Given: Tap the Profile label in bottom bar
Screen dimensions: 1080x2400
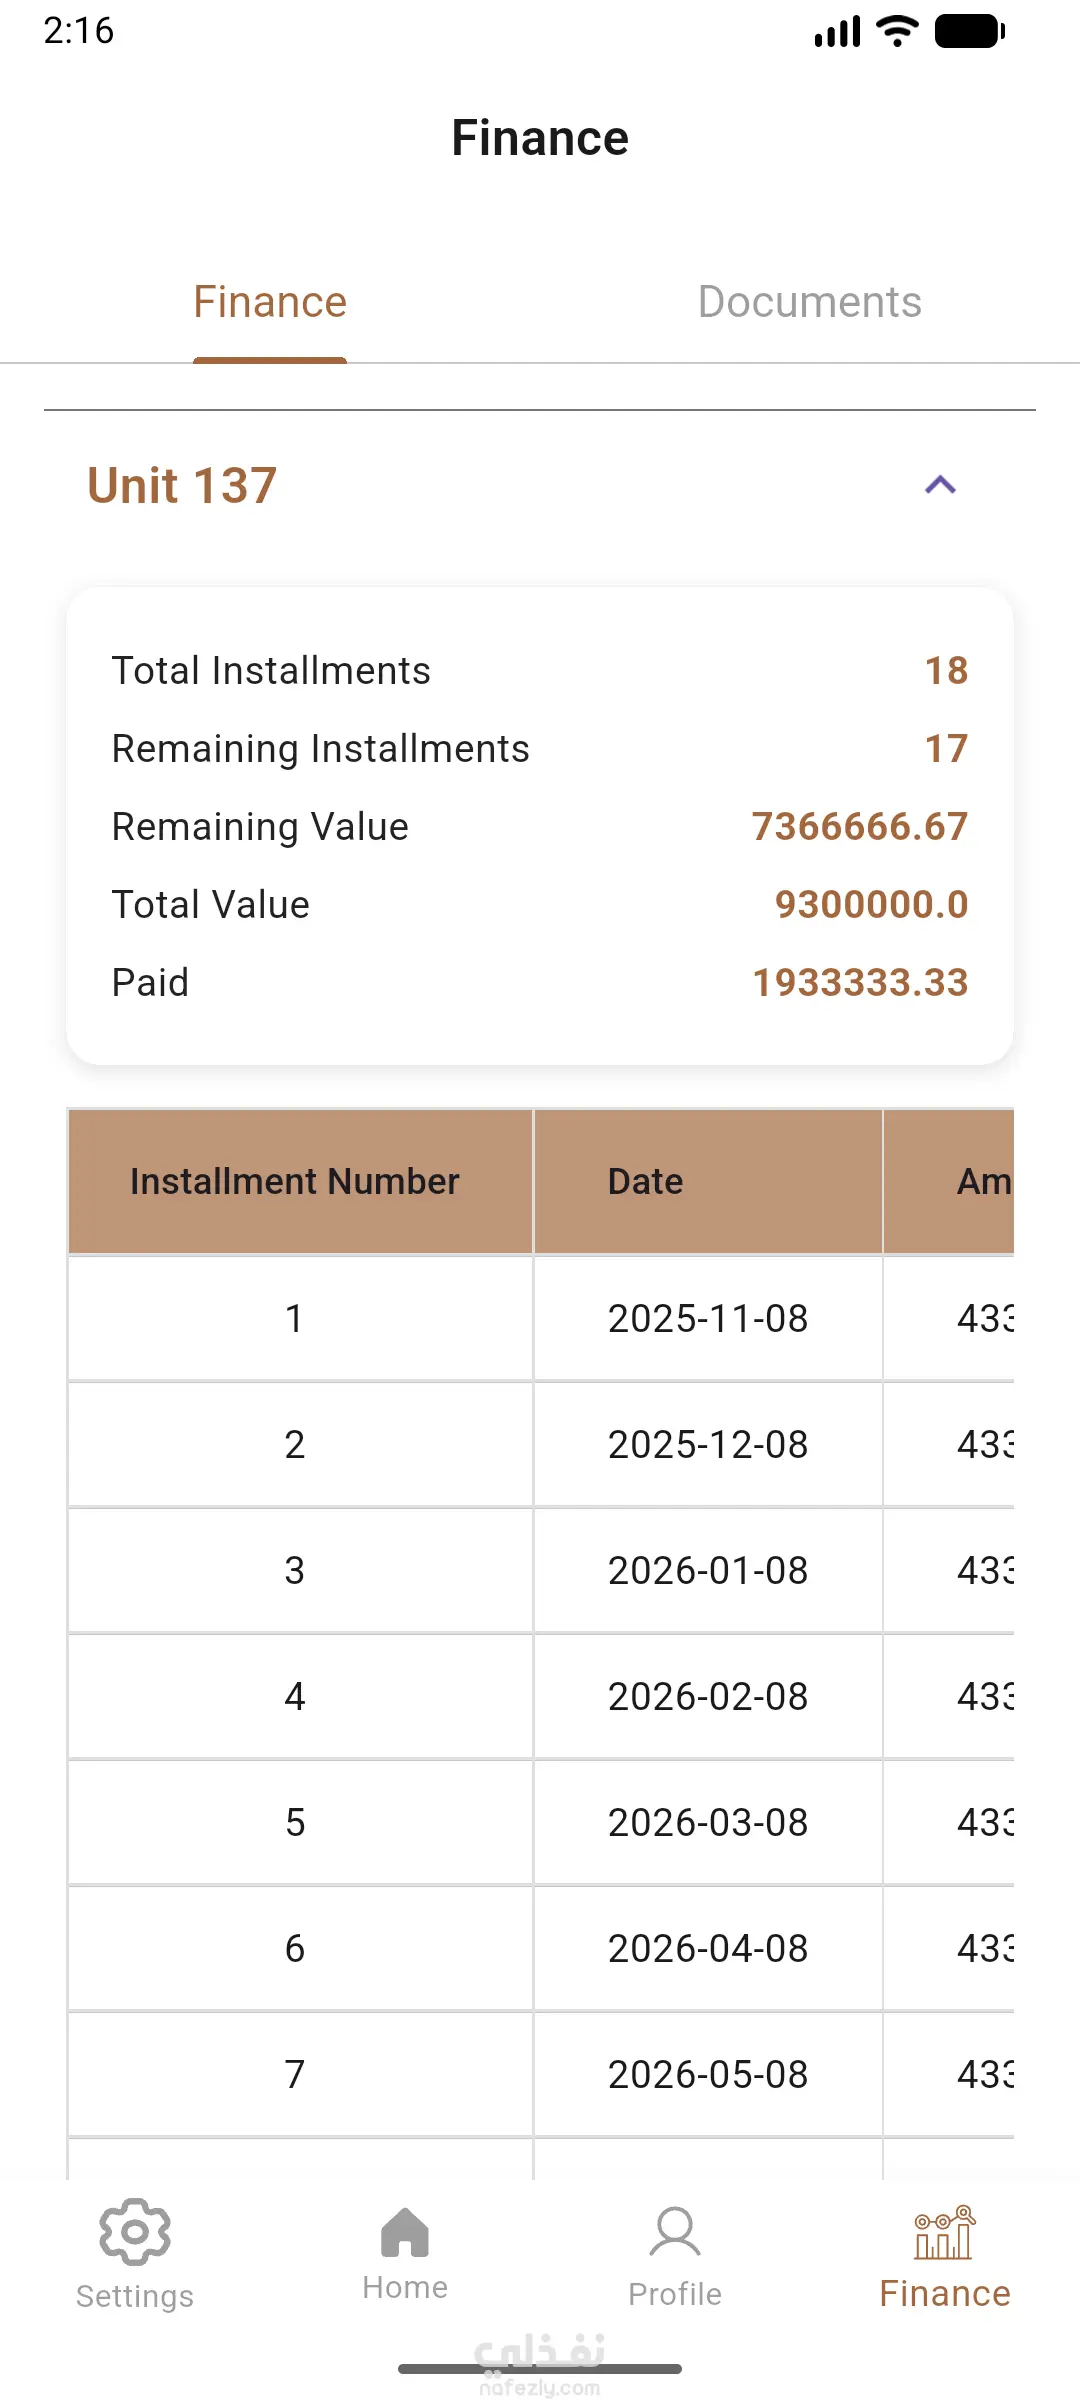Looking at the screenshot, I should coord(675,2294).
